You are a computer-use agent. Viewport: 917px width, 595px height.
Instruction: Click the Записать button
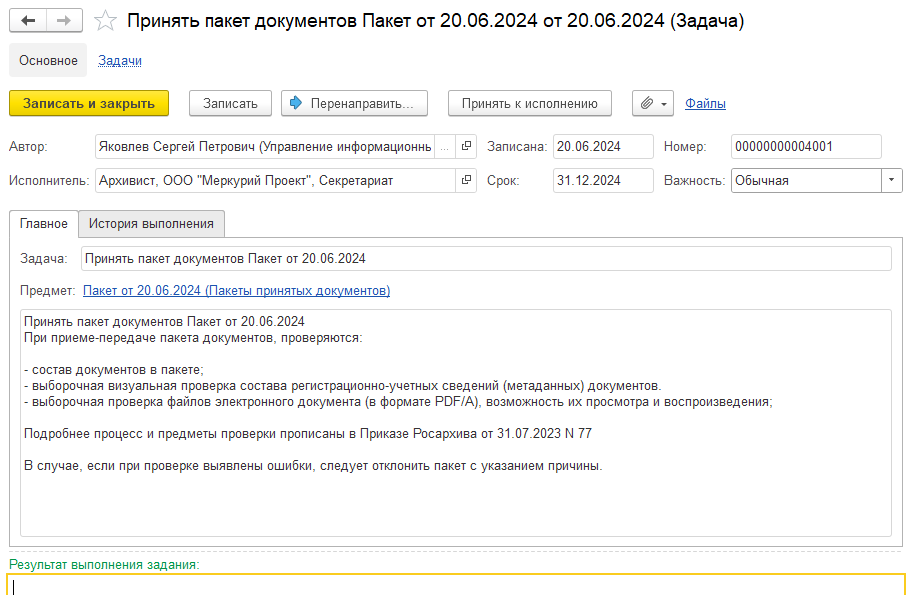[230, 104]
